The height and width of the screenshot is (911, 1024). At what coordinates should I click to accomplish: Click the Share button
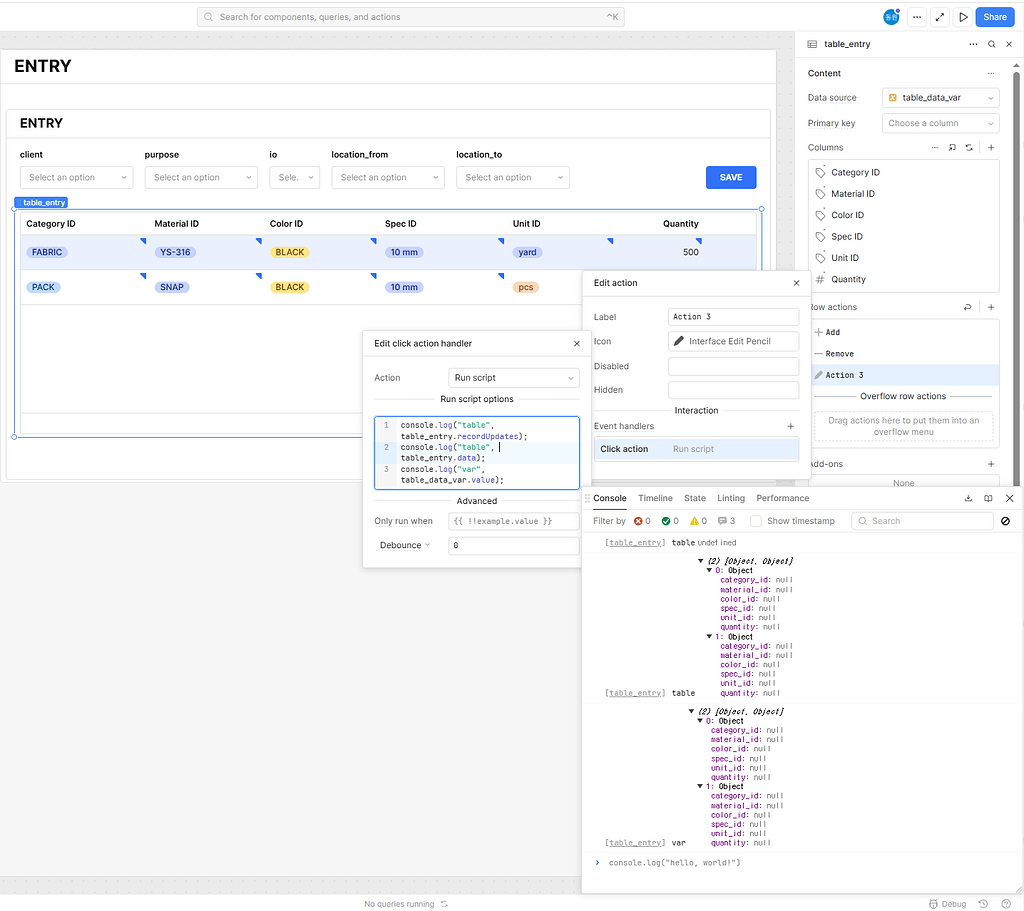coord(994,17)
